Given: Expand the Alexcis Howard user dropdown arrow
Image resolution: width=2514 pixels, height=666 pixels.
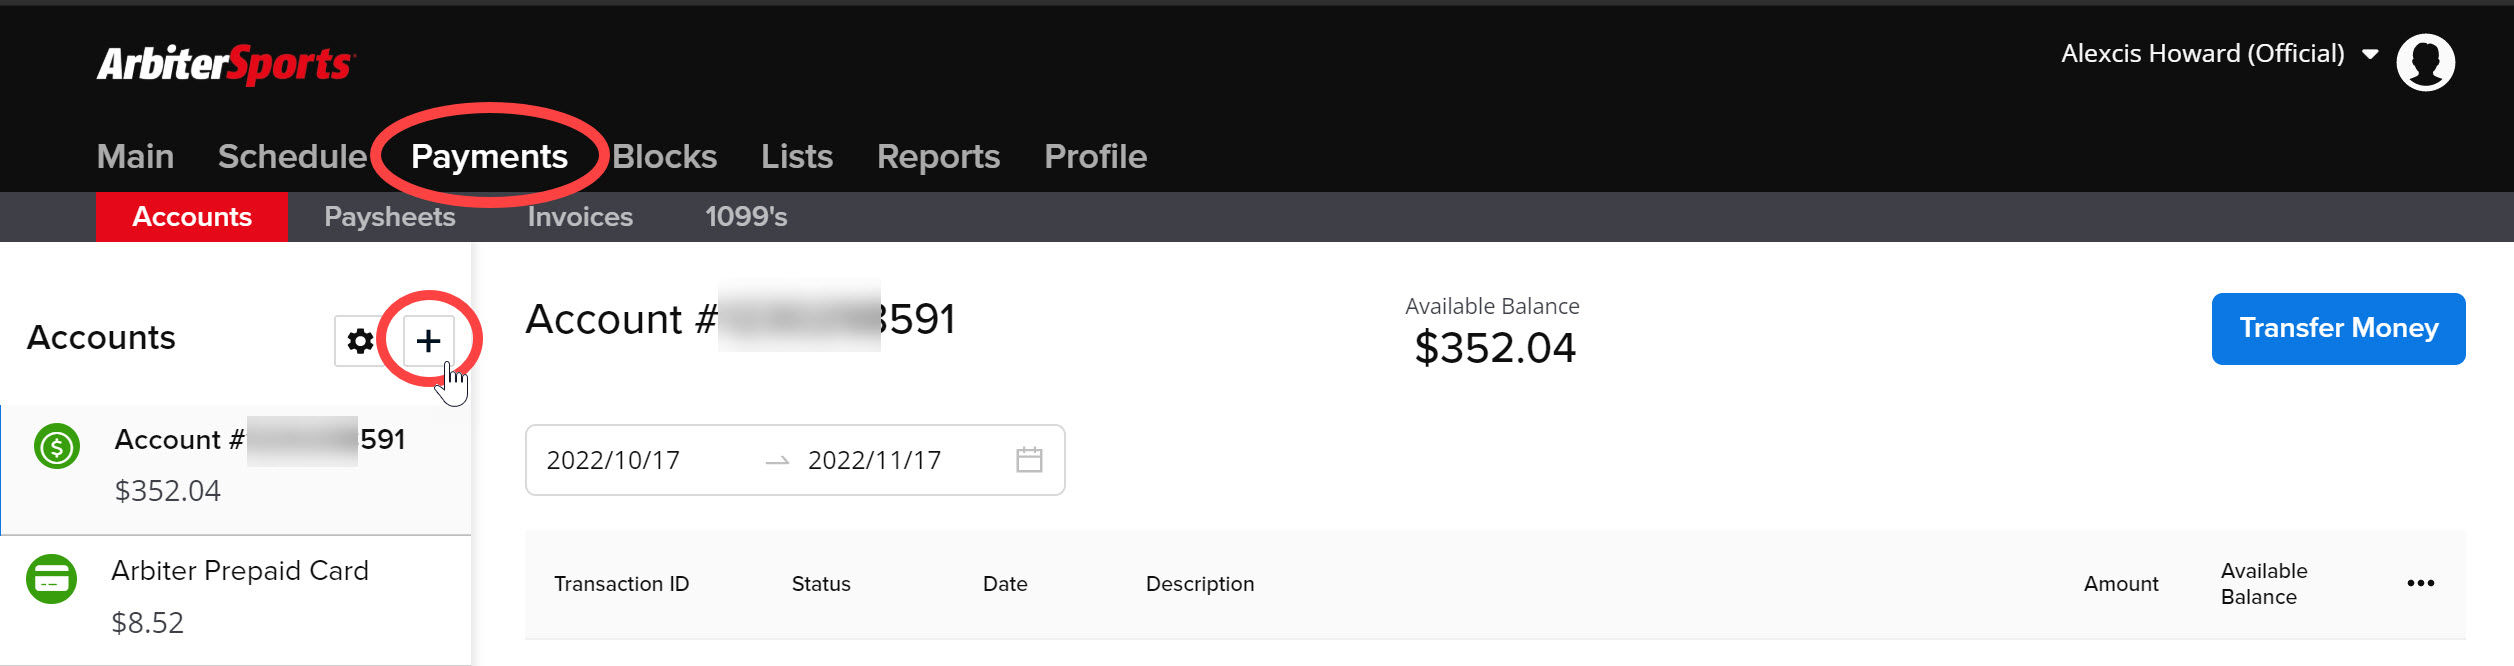Looking at the screenshot, I should coord(2370,54).
